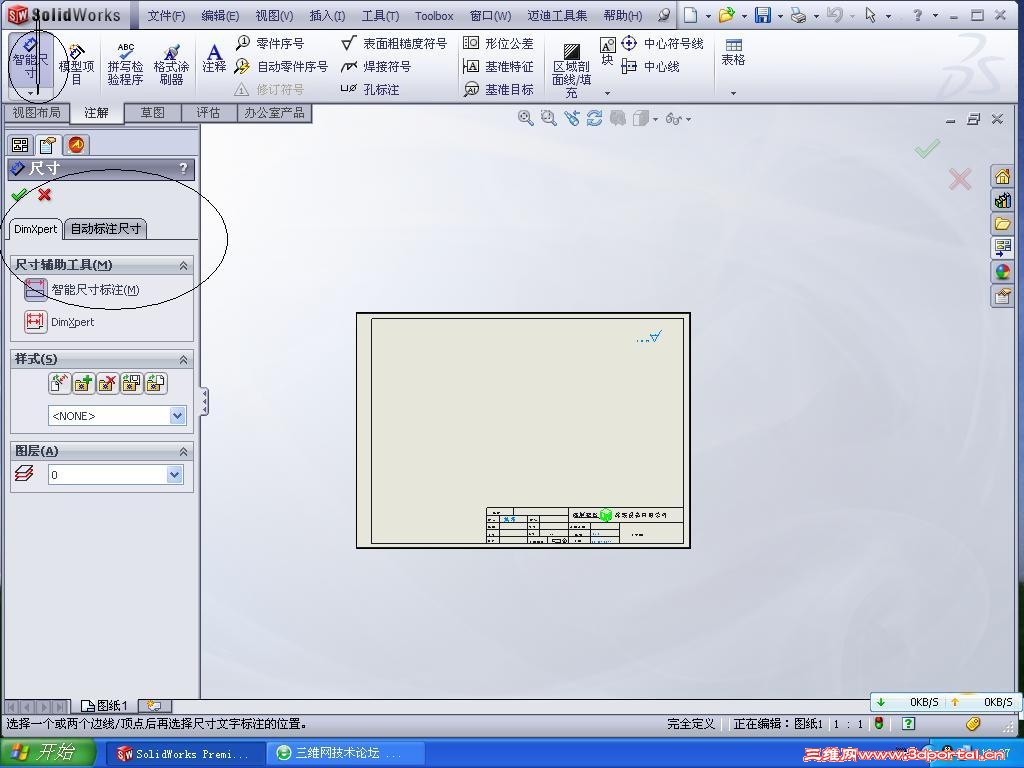This screenshot has width=1024, height=768.
Task: Click the add sheet tab icon
Action: [155, 706]
